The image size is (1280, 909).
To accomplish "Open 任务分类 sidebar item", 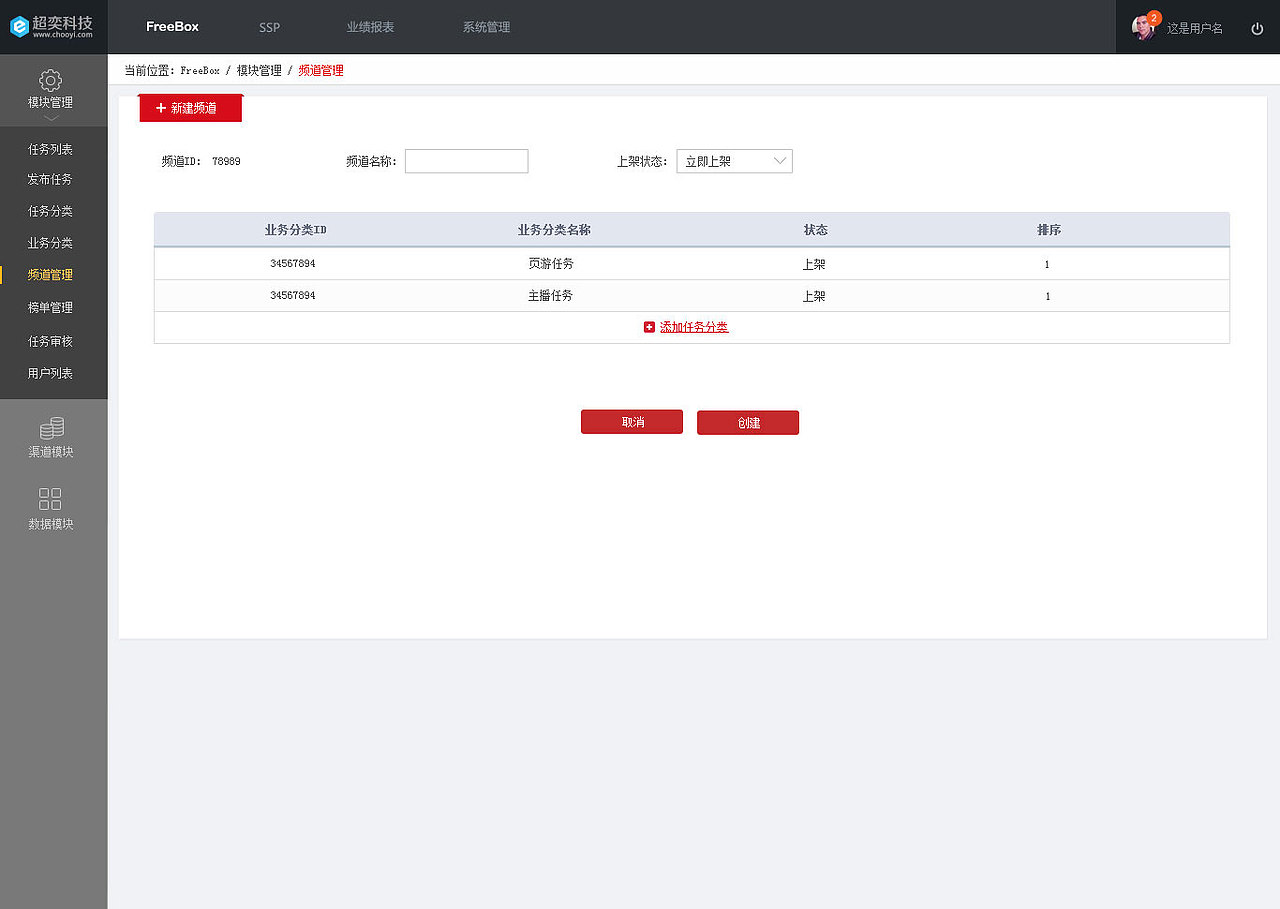I will (50, 212).
